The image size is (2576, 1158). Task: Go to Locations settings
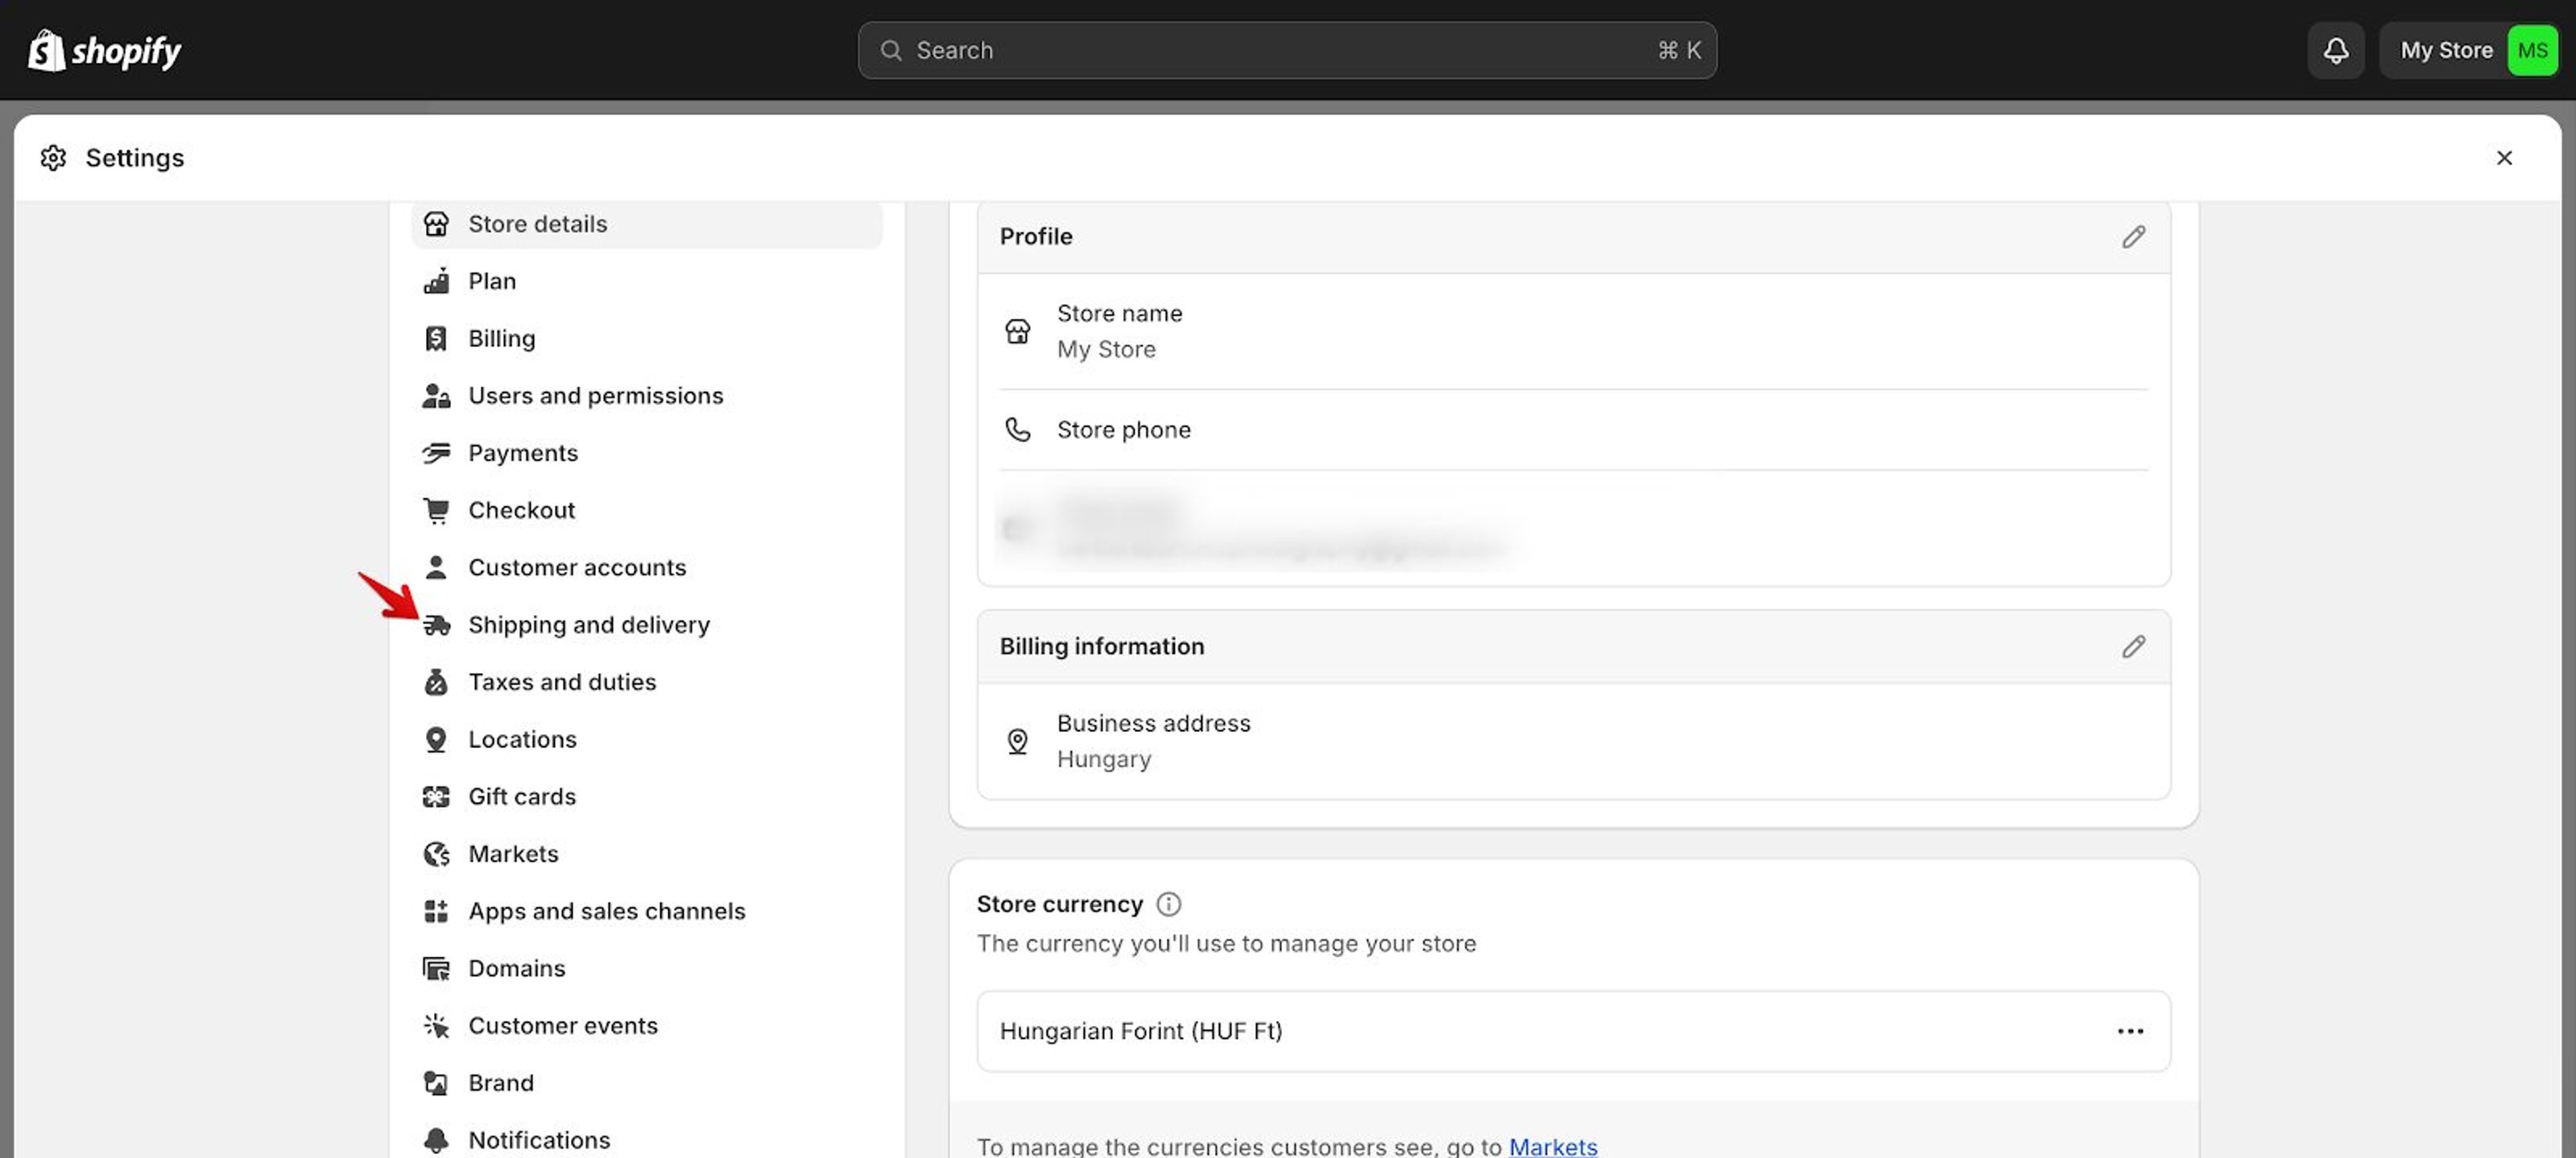click(x=647, y=740)
